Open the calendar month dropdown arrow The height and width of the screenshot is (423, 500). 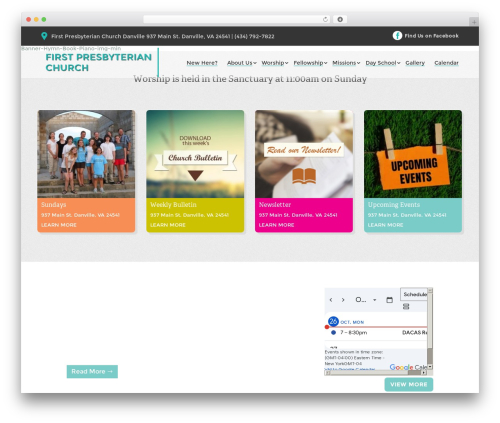pyautogui.click(x=375, y=300)
